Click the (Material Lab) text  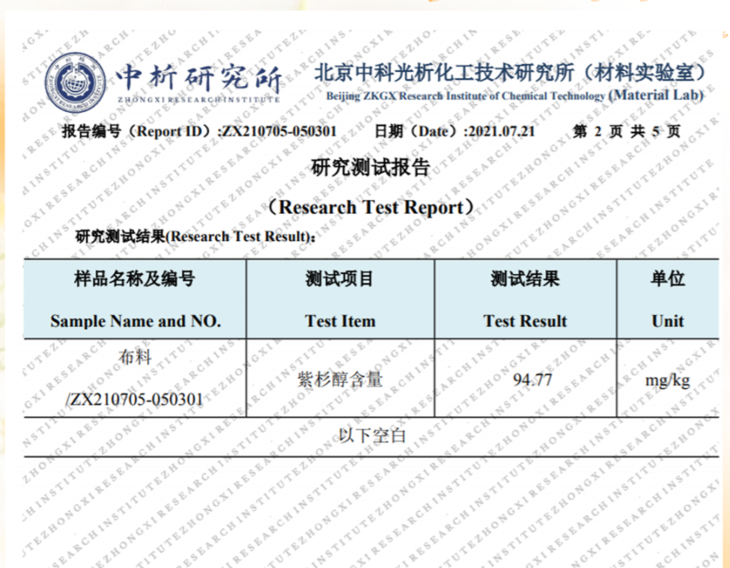click(x=656, y=95)
